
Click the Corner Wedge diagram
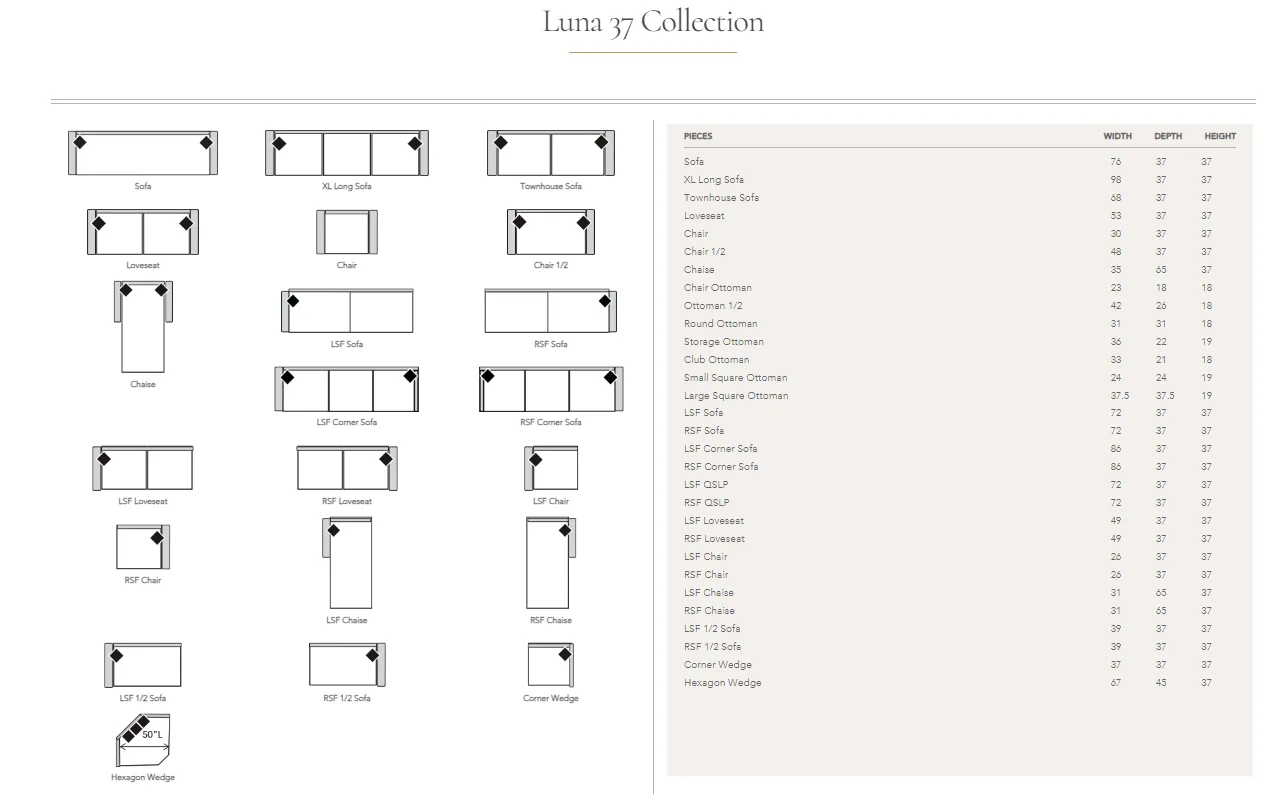(x=550, y=665)
